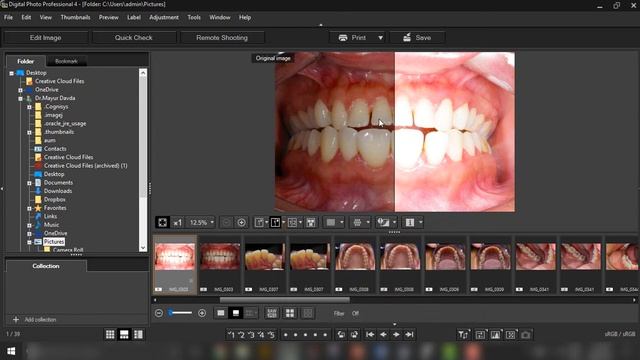Image resolution: width=640 pixels, height=360 pixels.
Task: Jump to the last image
Action: click(409, 335)
